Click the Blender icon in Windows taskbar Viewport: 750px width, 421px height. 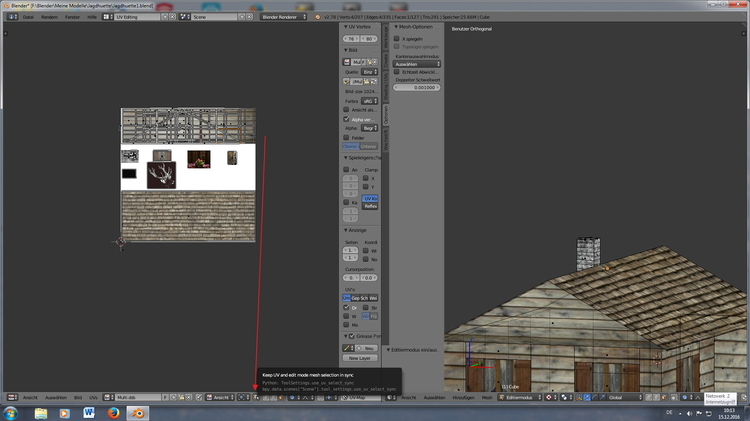pyautogui.click(x=138, y=413)
